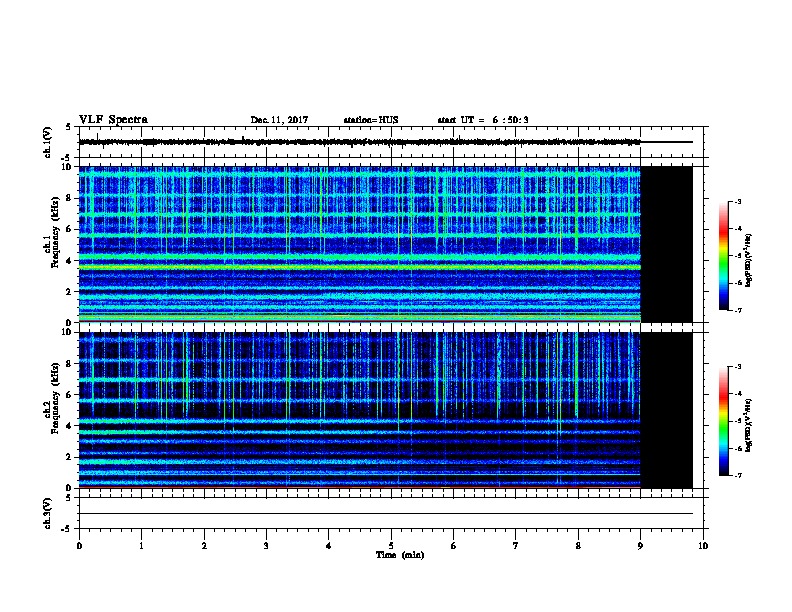Click the "4" kHz tick label on the ch.1 spectrogram

(69, 261)
